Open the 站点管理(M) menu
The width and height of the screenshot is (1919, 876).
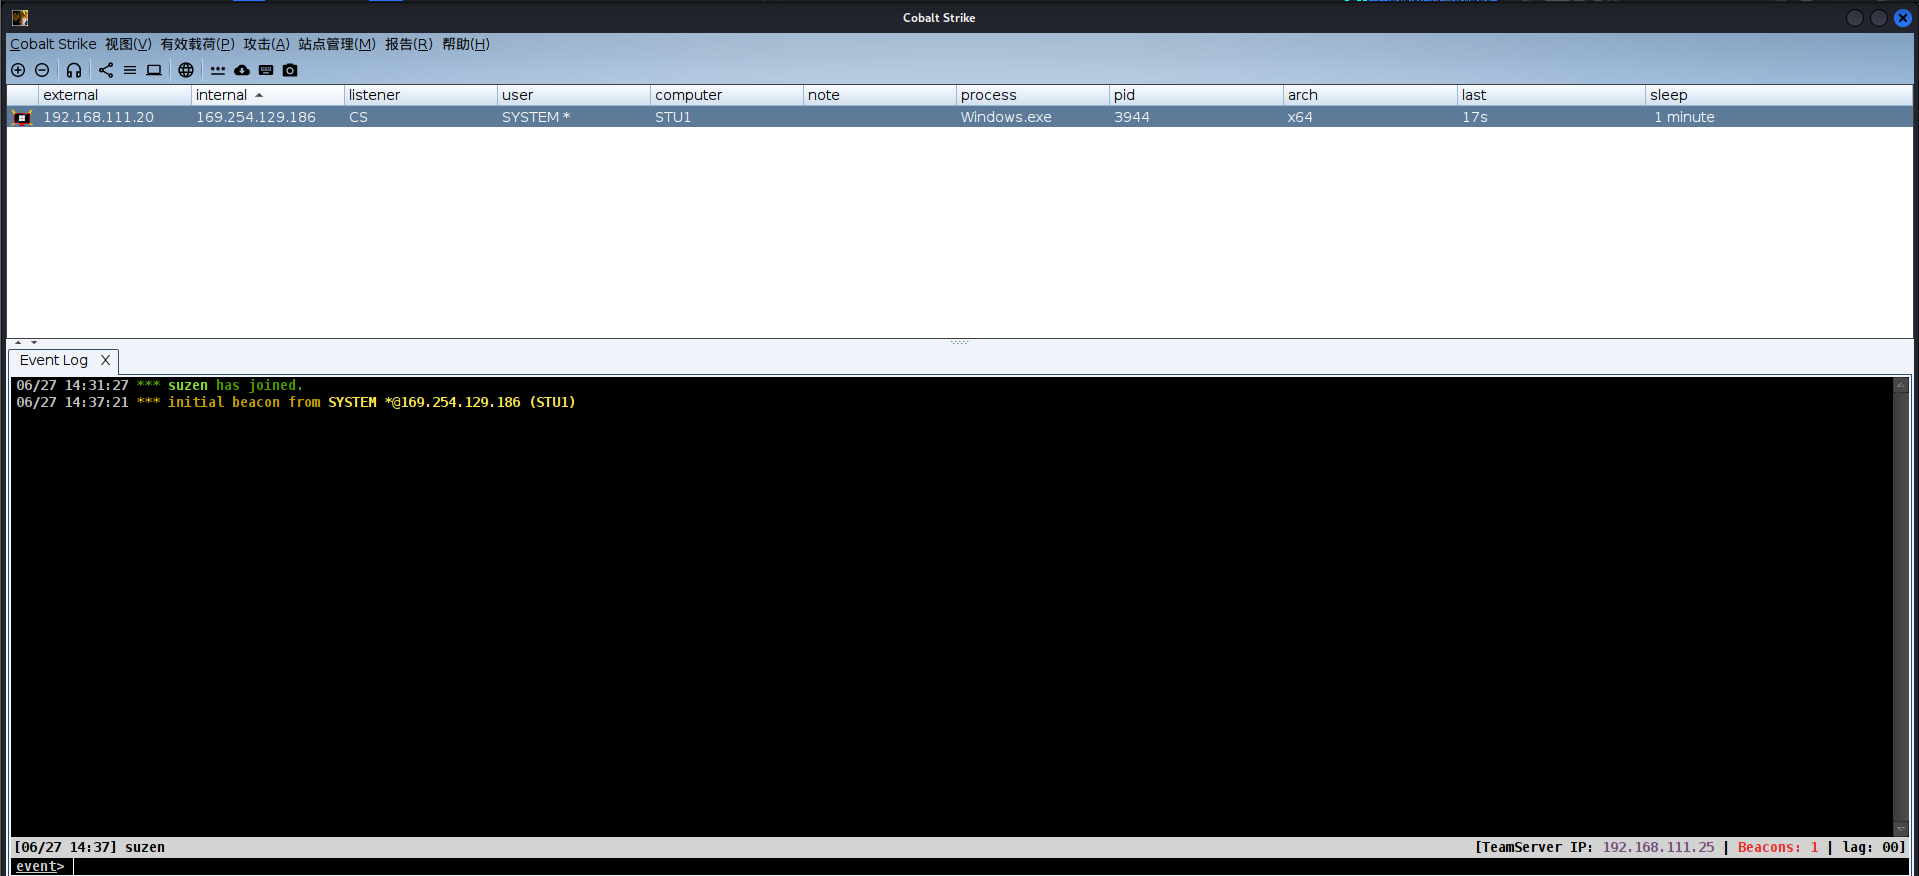click(x=337, y=44)
